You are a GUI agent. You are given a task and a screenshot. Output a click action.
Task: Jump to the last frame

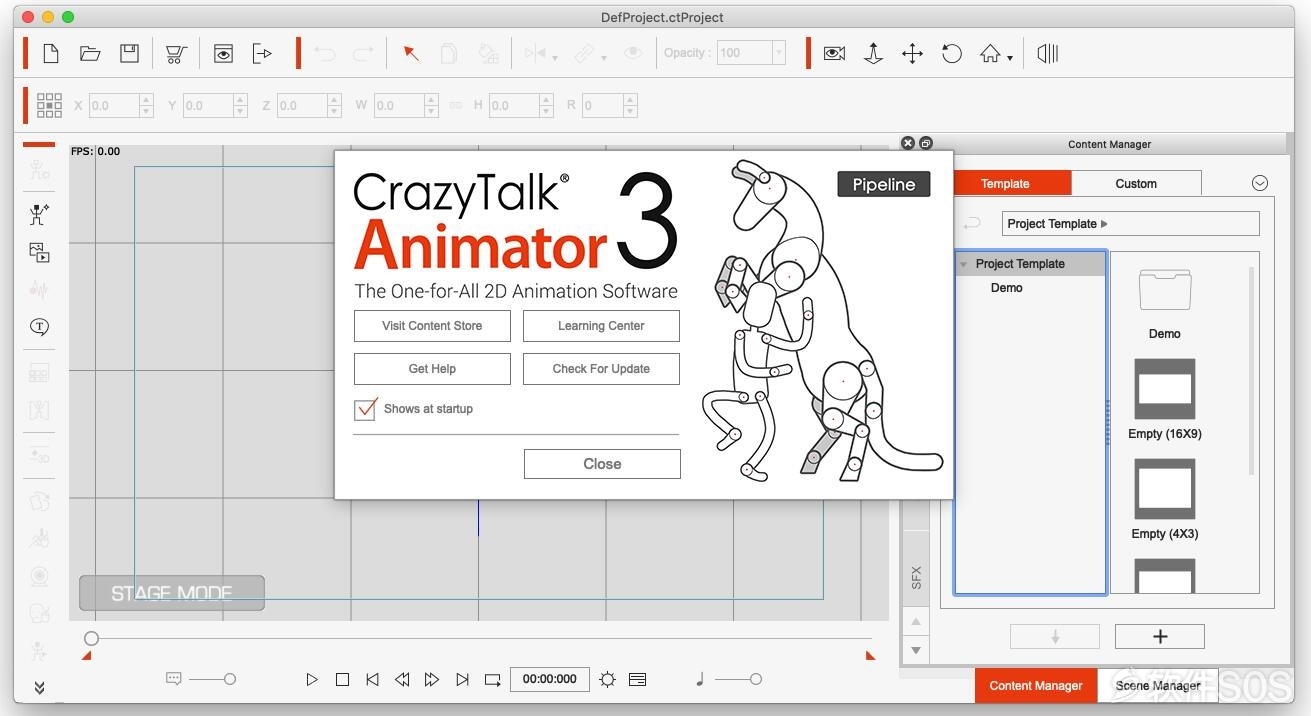click(x=462, y=679)
